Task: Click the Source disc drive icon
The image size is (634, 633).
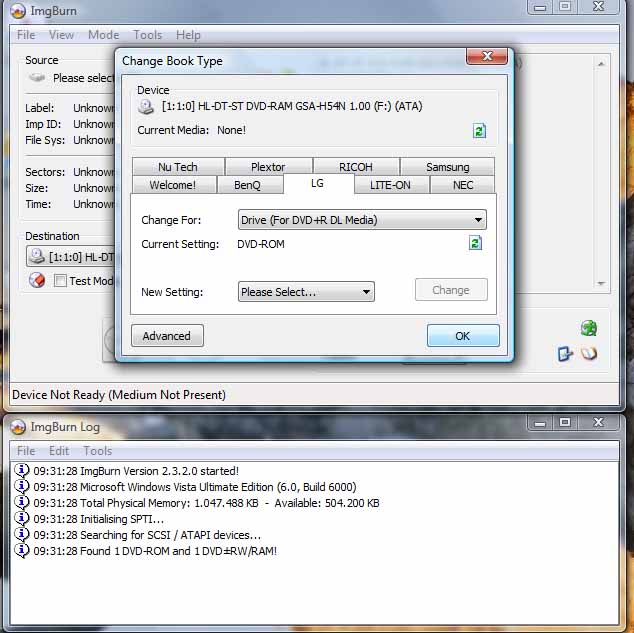Action: point(37,77)
